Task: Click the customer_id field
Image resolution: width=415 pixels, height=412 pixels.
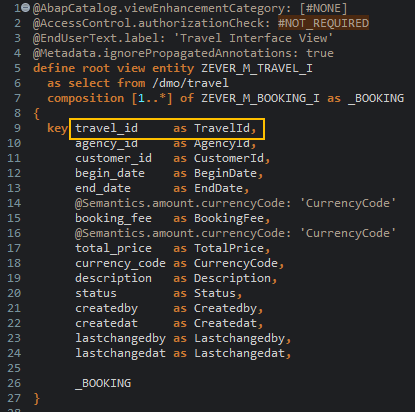Action: 113,158
